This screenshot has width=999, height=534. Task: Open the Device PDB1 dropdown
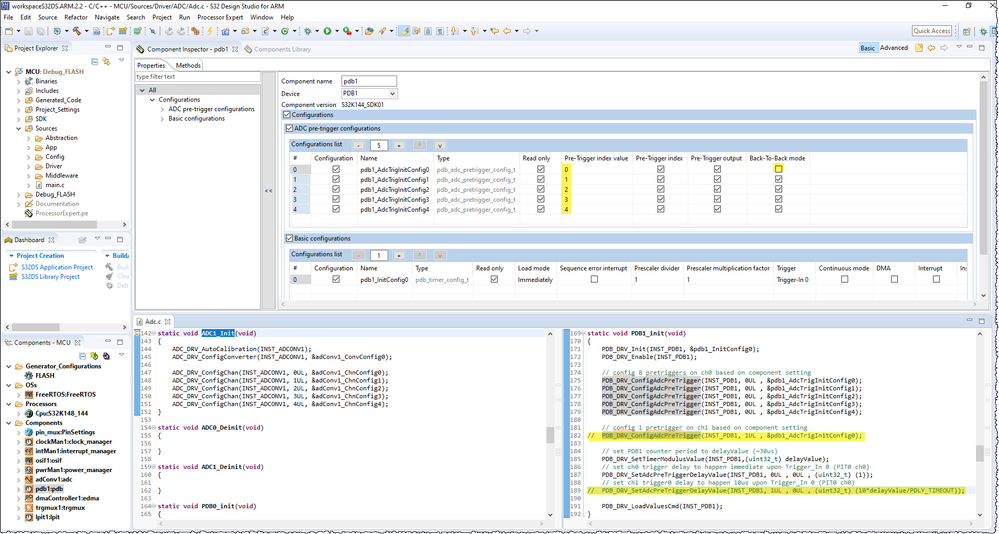click(391, 93)
